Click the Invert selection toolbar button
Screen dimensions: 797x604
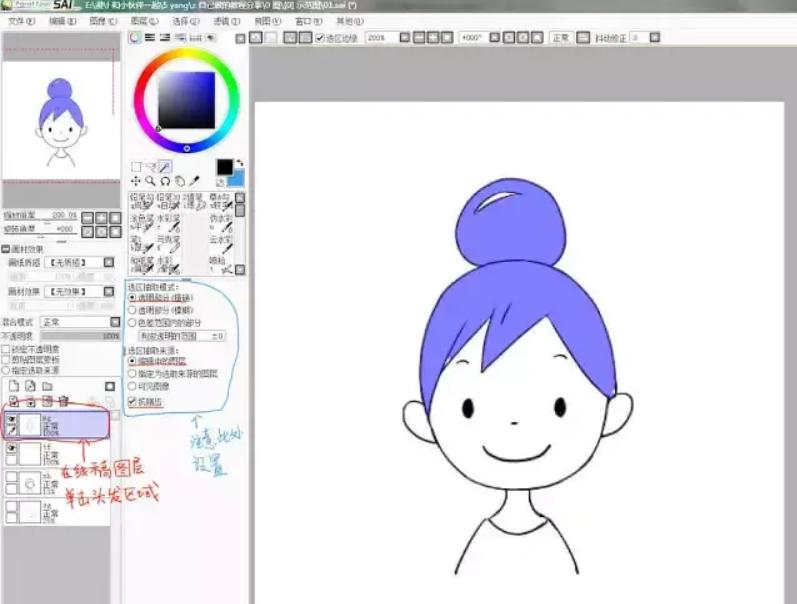point(305,38)
